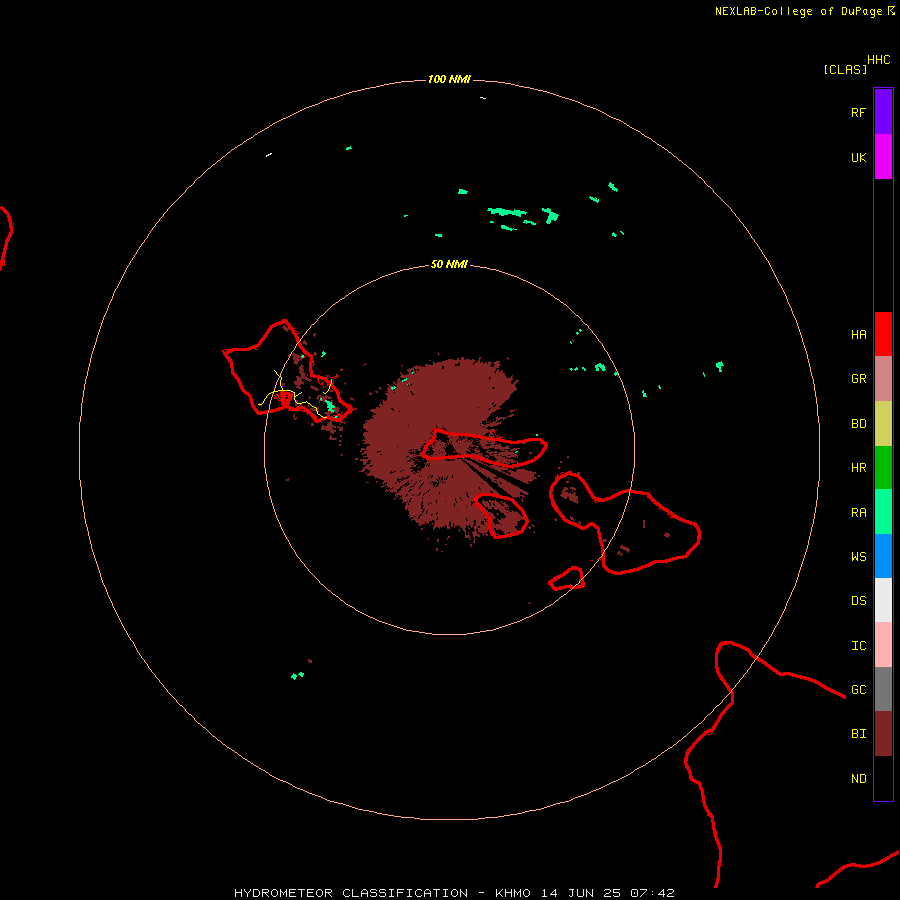Click the ND black legend swatch
The height and width of the screenshot is (900, 900).
coord(883,778)
